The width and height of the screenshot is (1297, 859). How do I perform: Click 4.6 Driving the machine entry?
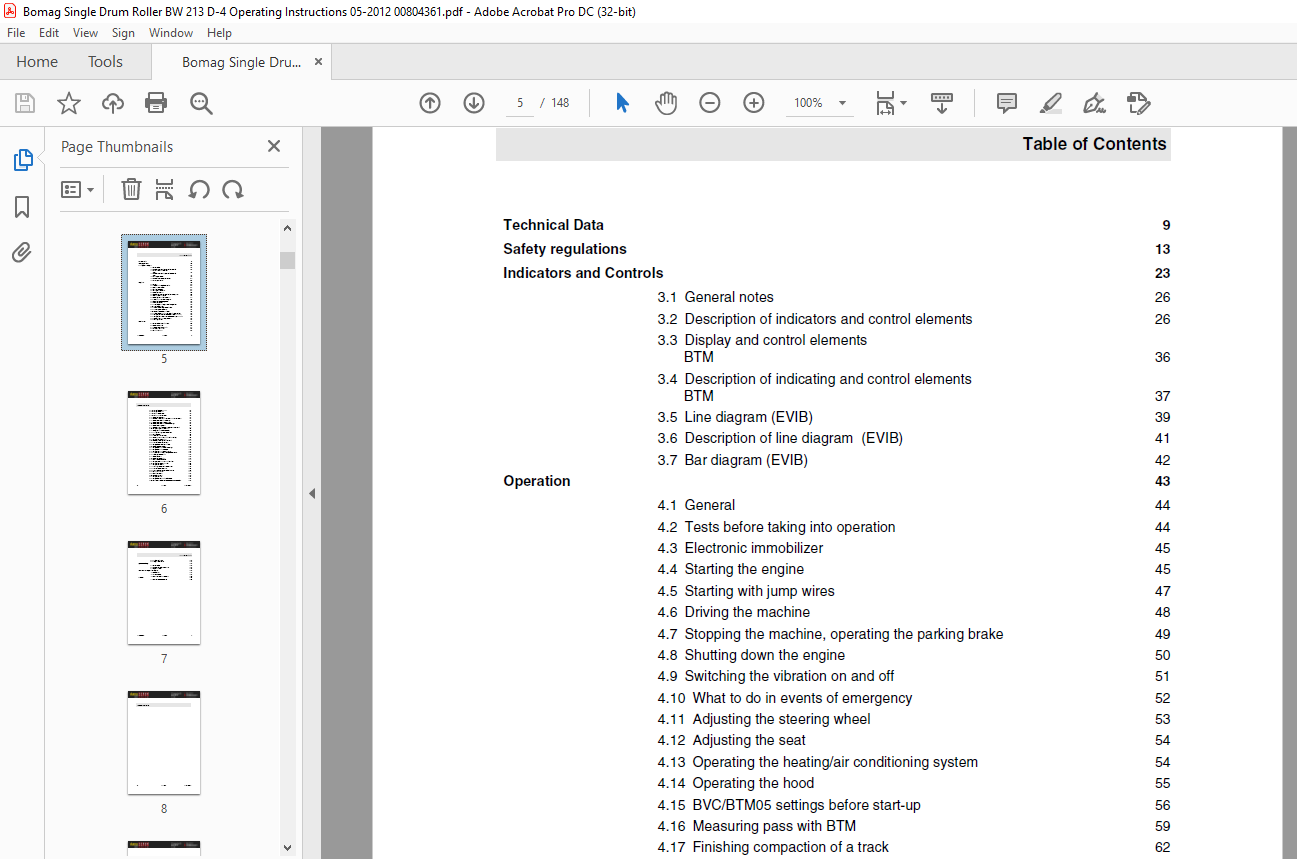(734, 612)
